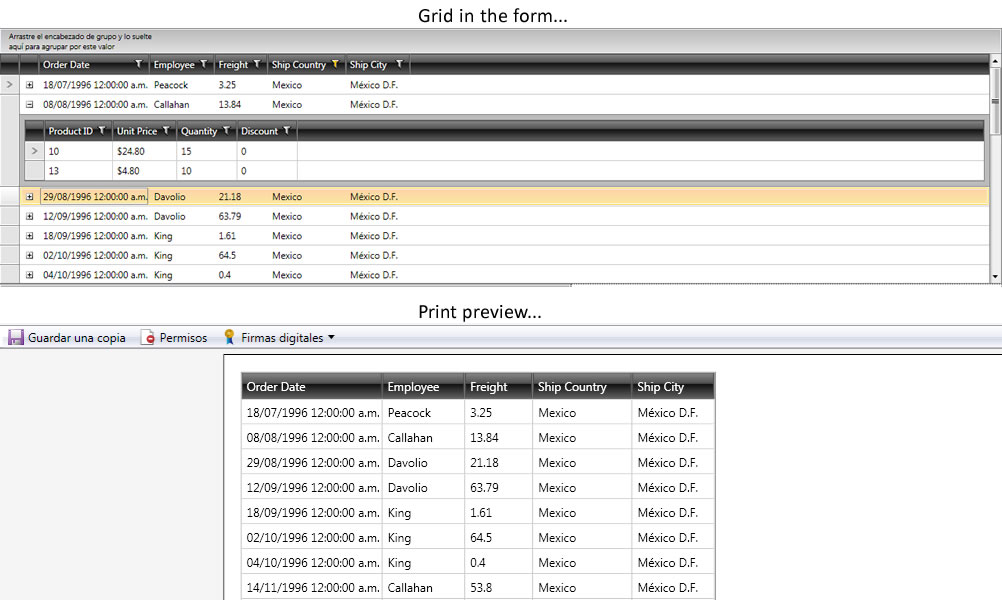The height and width of the screenshot is (600, 1002).
Task: Click 'Peacock' in the print preview table
Action: pyautogui.click(x=409, y=413)
